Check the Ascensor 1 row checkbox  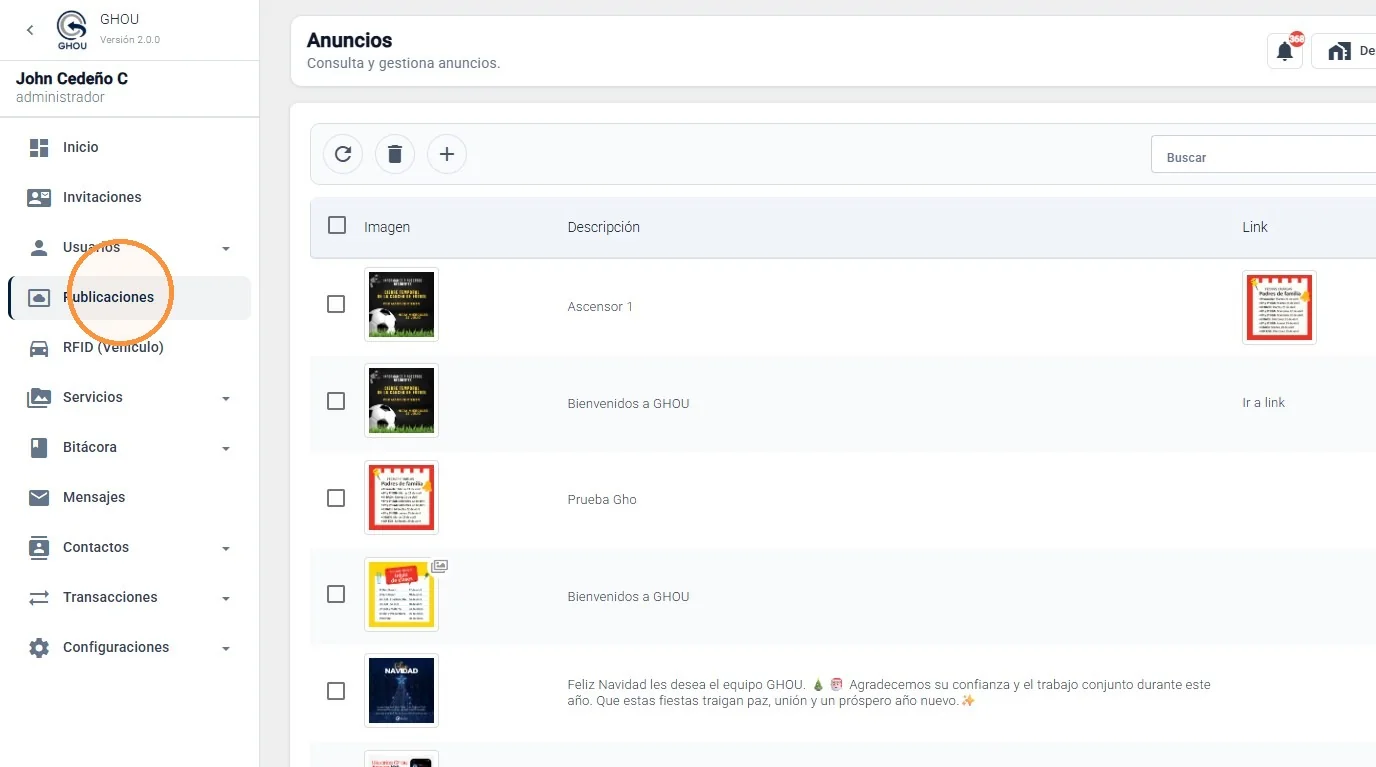pyautogui.click(x=336, y=304)
